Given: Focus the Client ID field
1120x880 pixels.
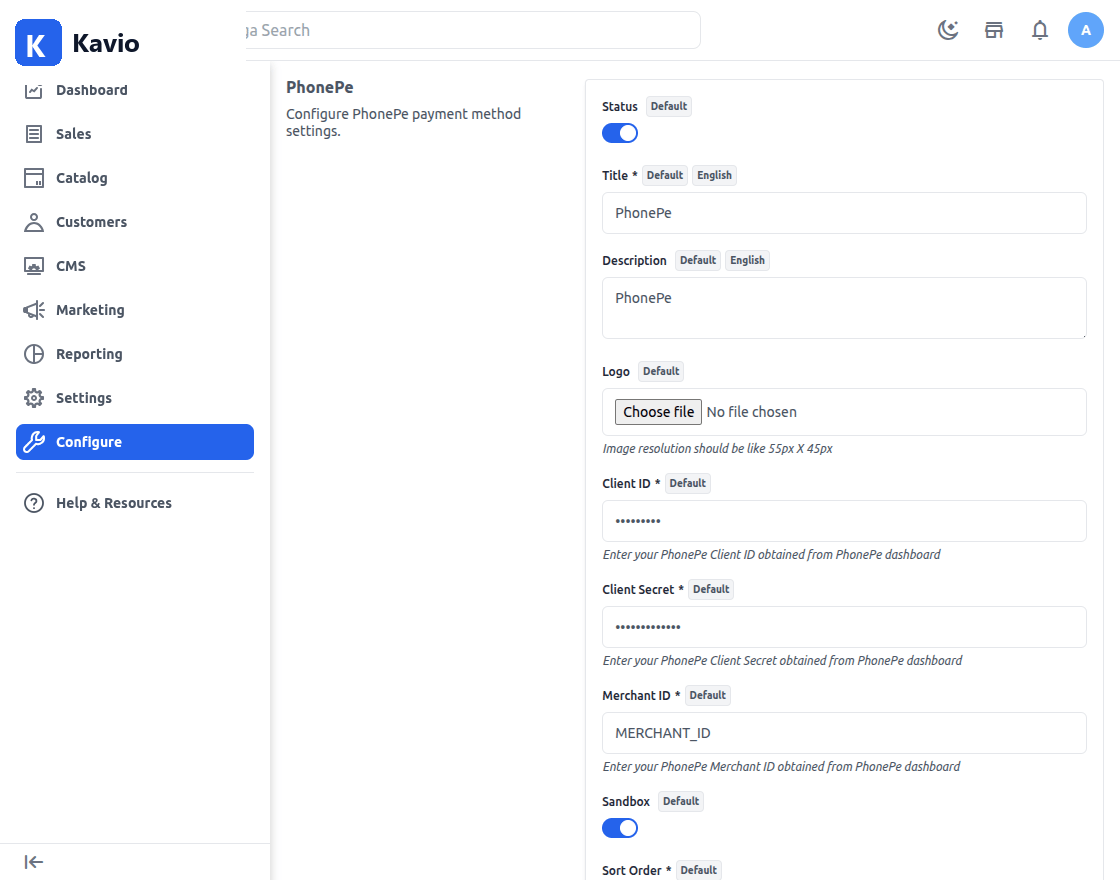Looking at the screenshot, I should 844,521.
